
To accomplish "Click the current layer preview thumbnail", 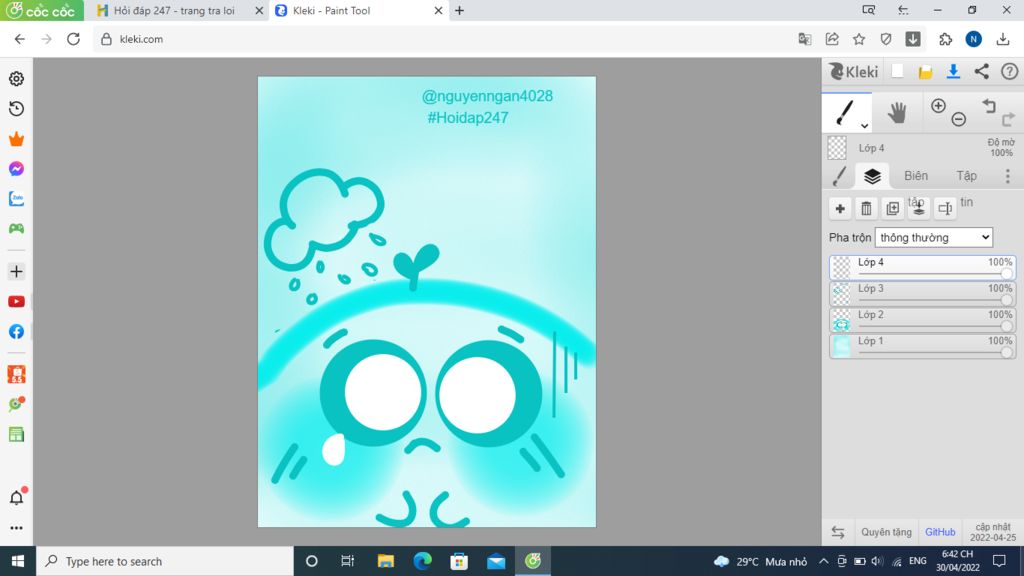I will point(837,148).
